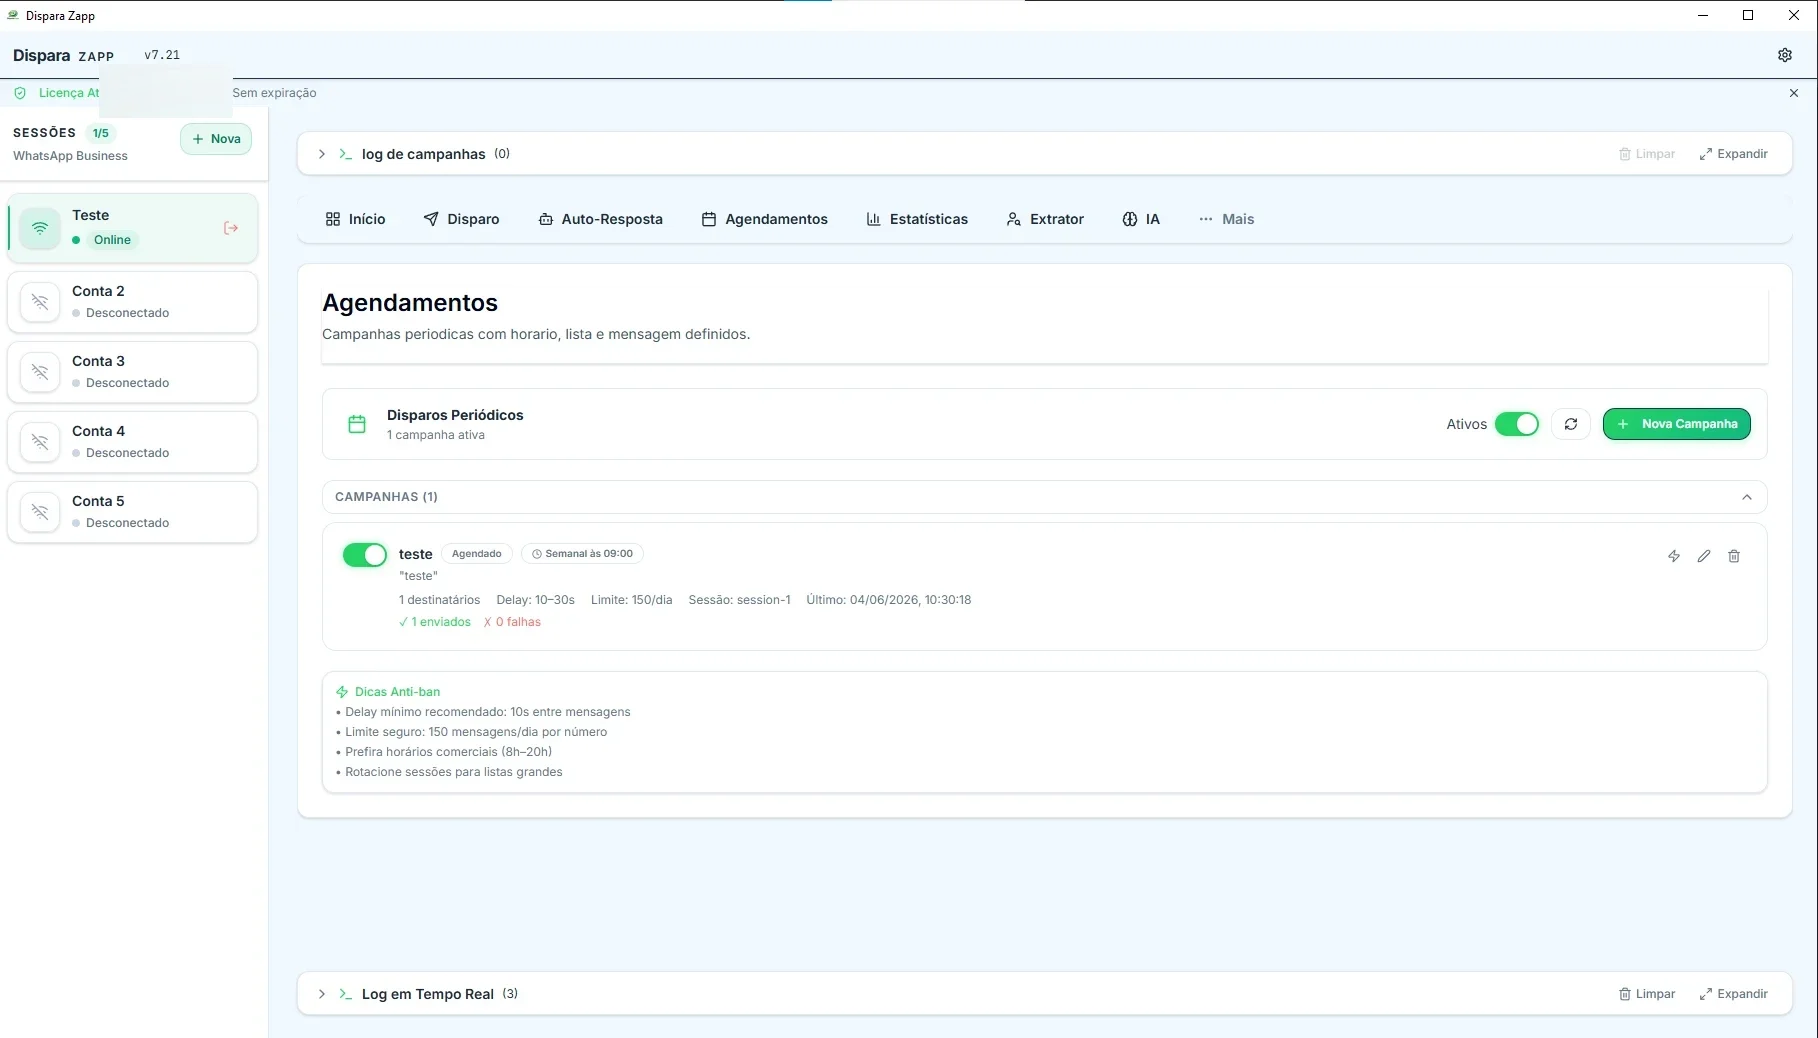Open the Estatísticas tab
Viewport: 1818px width, 1038px height.
[917, 219]
